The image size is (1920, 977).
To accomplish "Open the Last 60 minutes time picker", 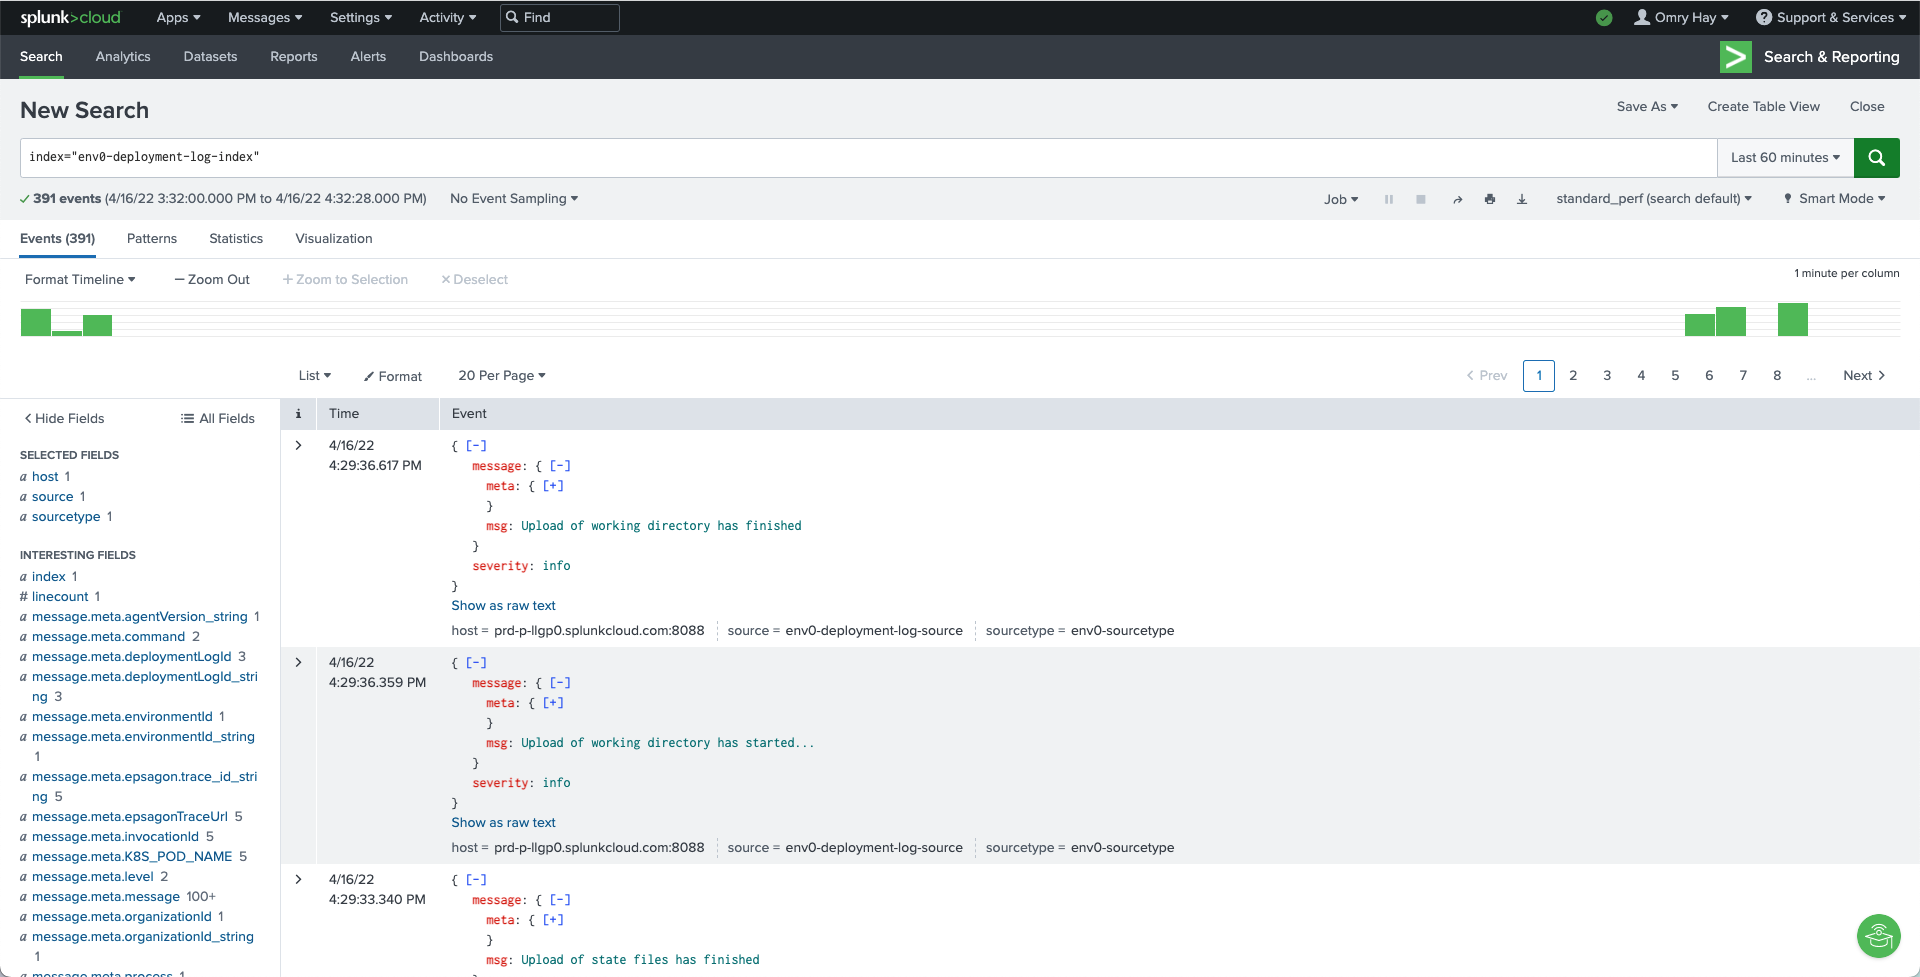I will pyautogui.click(x=1785, y=157).
